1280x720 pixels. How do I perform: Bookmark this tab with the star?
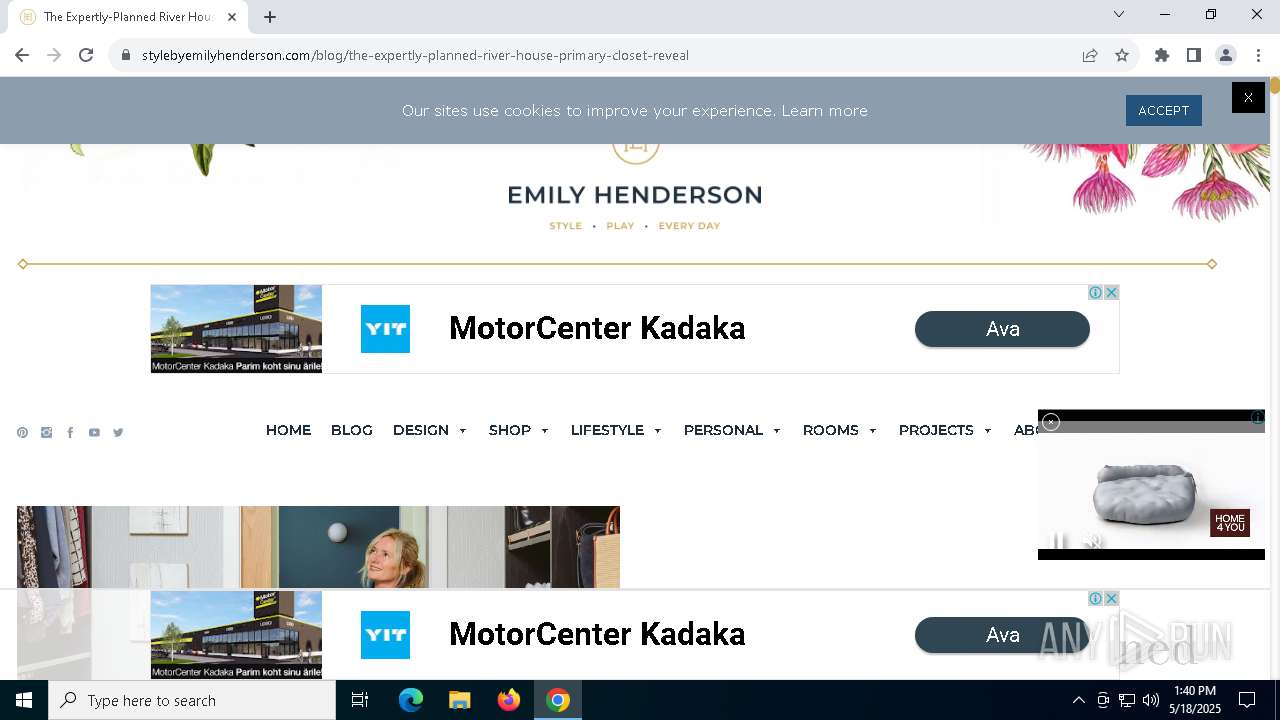click(1122, 55)
